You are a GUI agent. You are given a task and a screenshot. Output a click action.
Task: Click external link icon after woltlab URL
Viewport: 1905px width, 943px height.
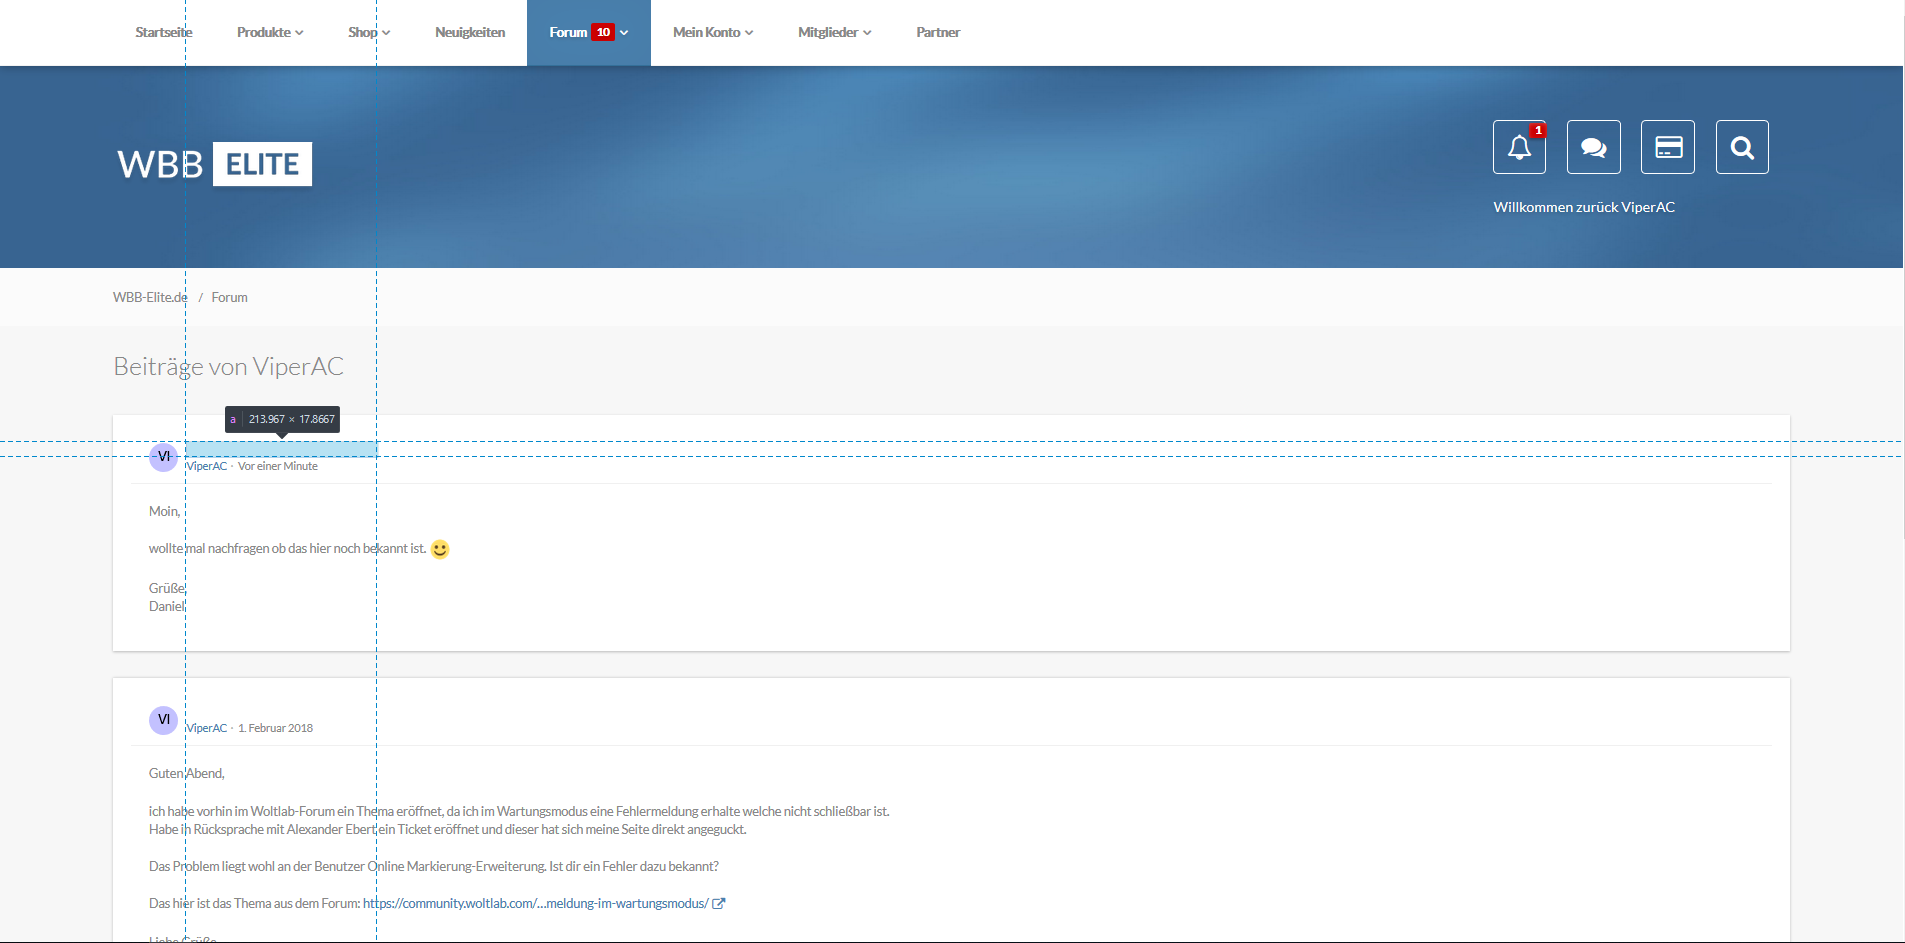[718, 904]
